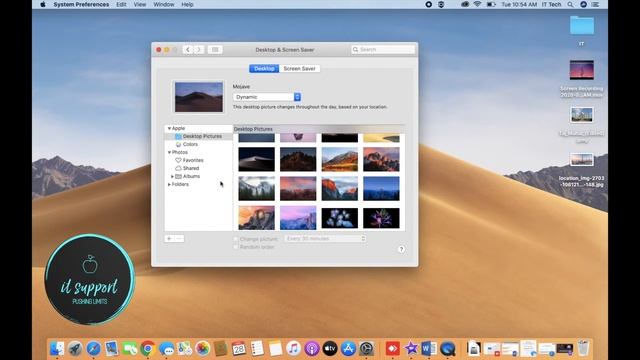Open Google Chrome from the Dock

click(x=148, y=349)
